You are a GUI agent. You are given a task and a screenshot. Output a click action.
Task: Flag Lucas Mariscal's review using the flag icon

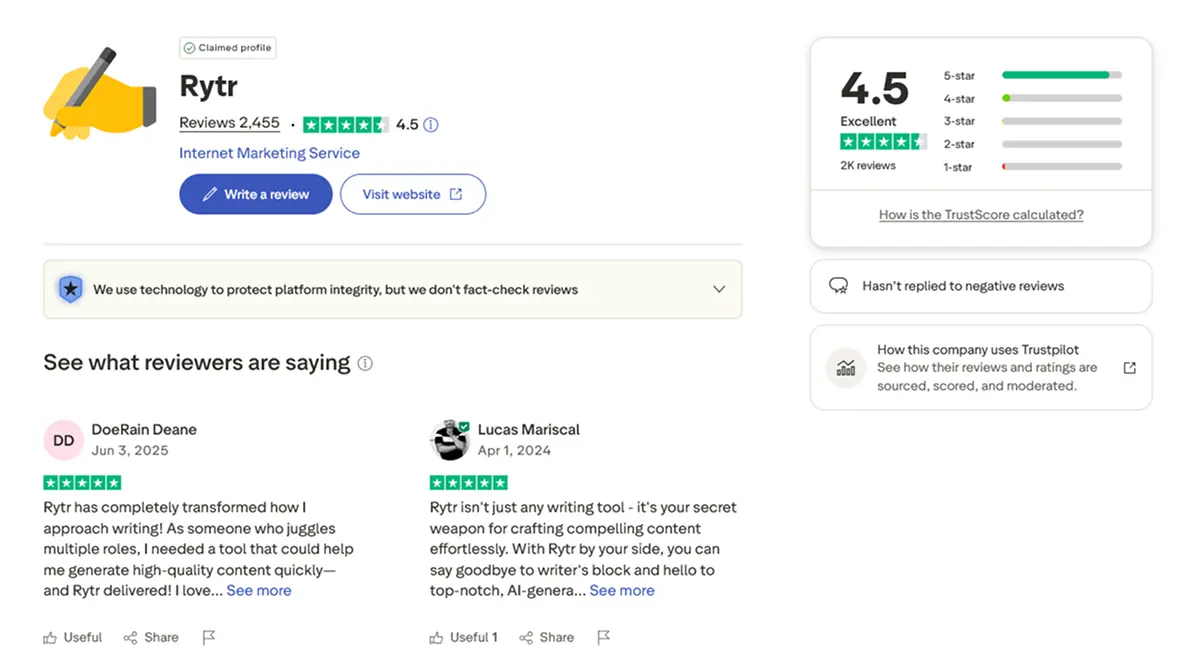coord(603,637)
